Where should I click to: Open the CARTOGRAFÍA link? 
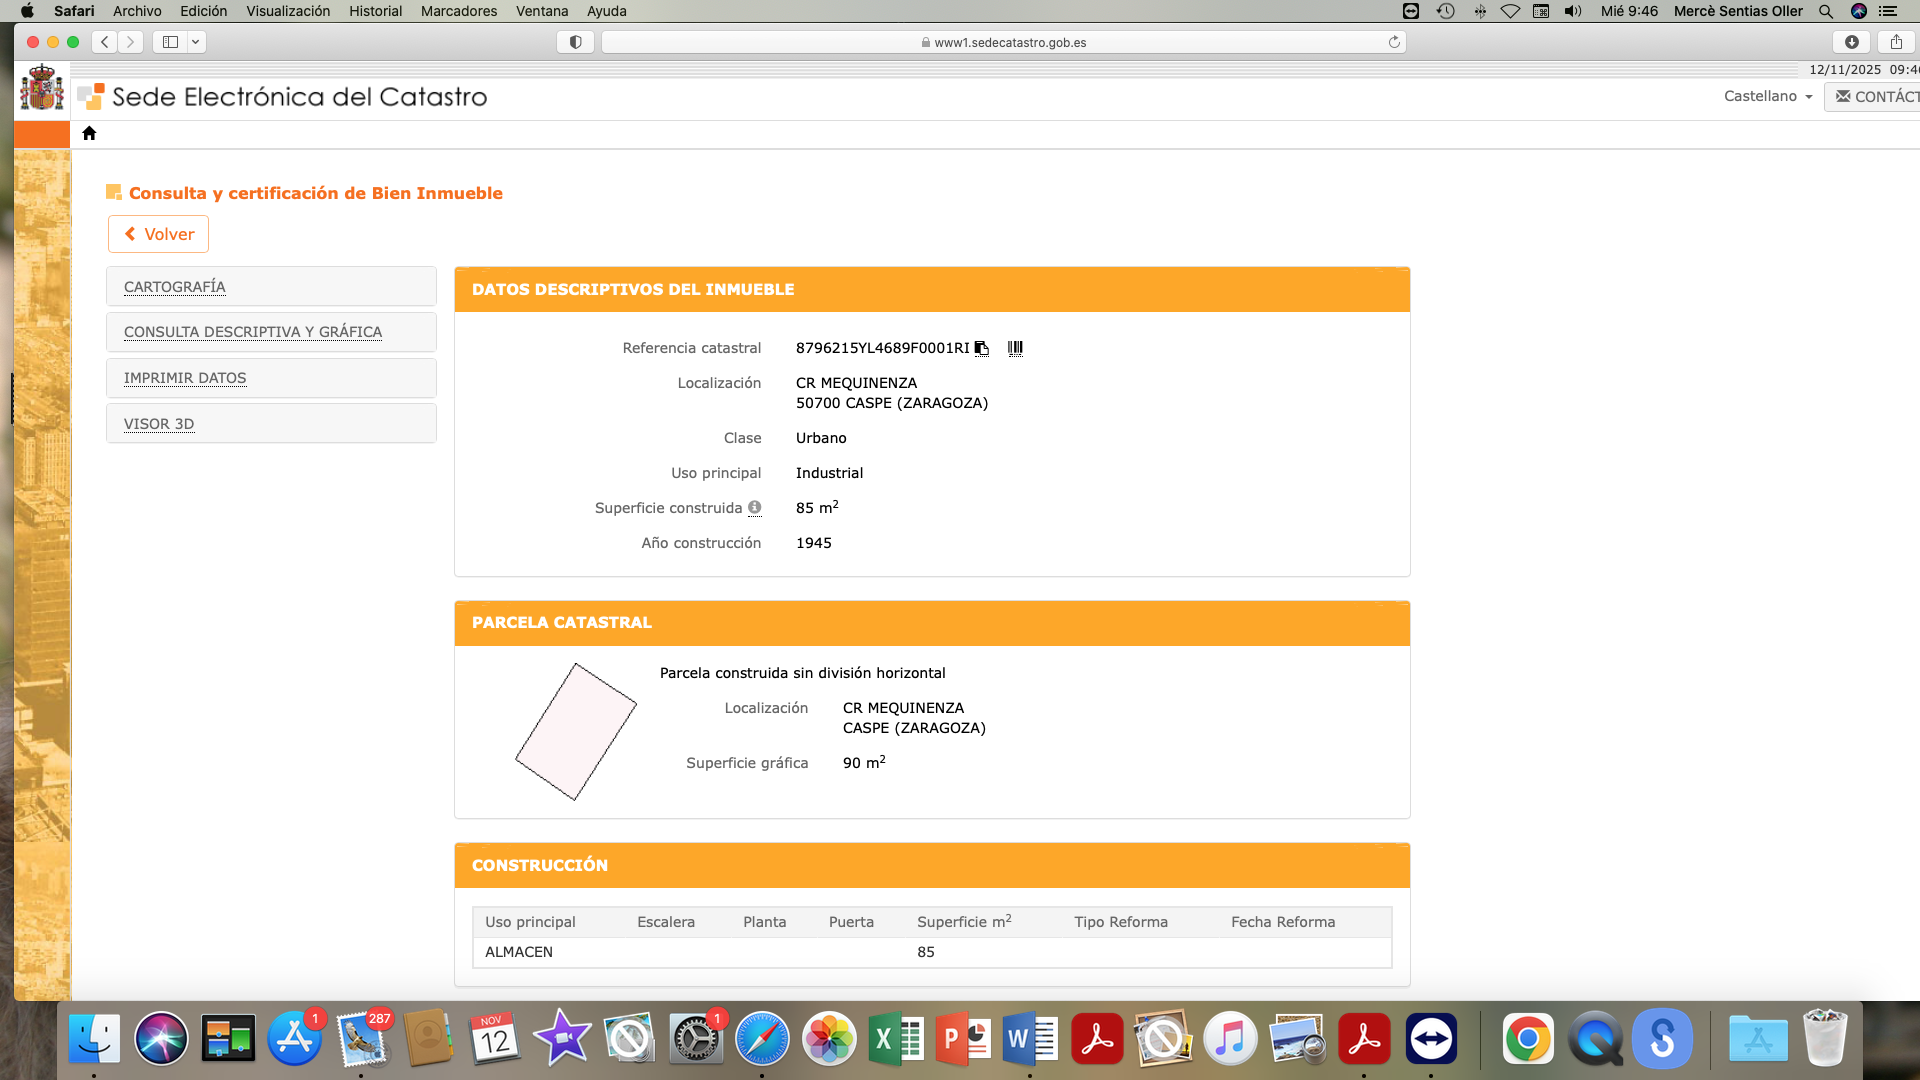pyautogui.click(x=175, y=287)
